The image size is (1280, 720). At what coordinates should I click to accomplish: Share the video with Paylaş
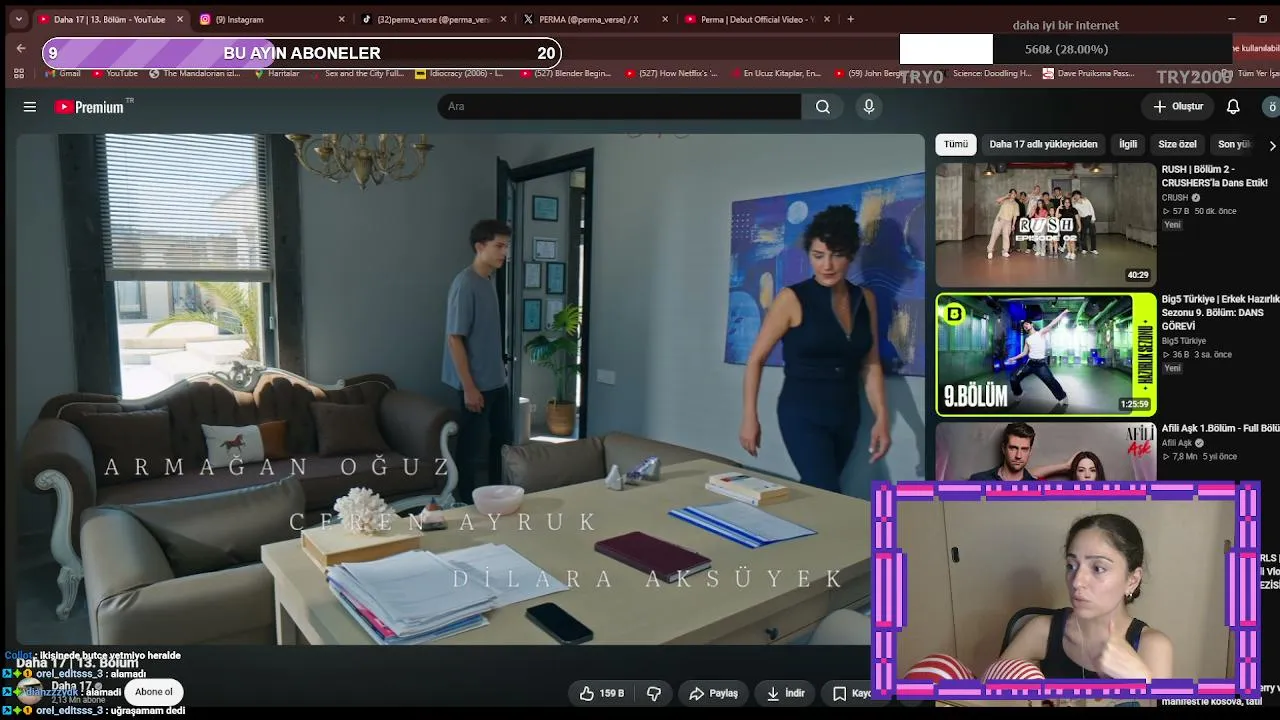[713, 693]
